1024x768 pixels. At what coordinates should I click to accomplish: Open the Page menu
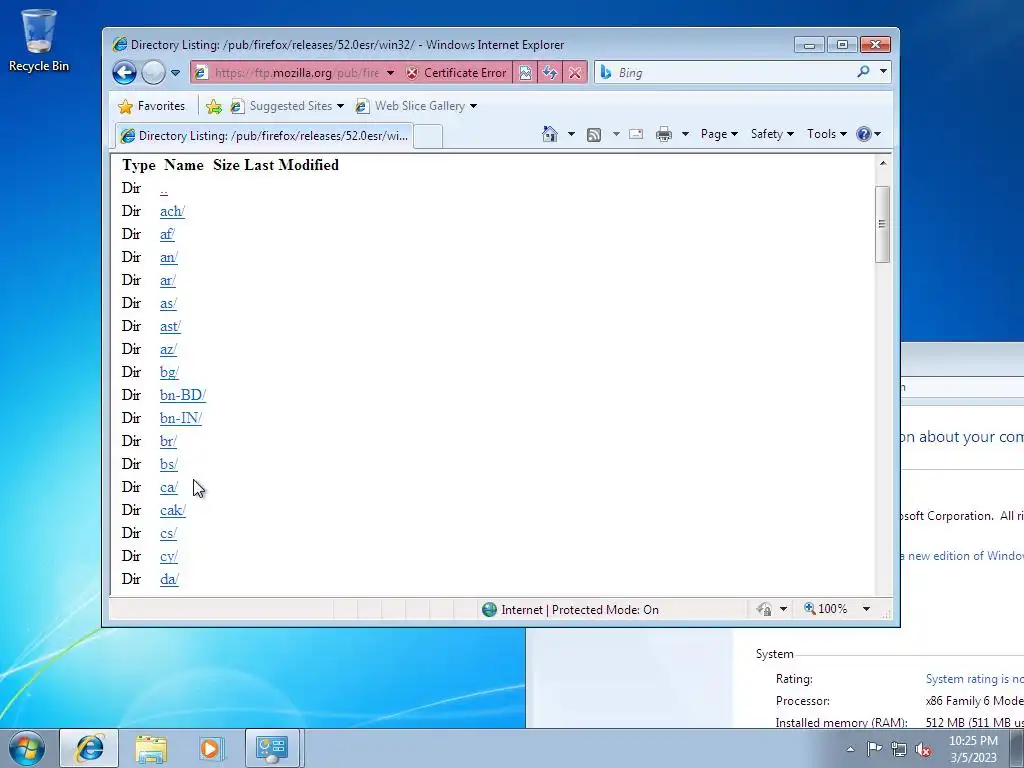click(x=719, y=134)
